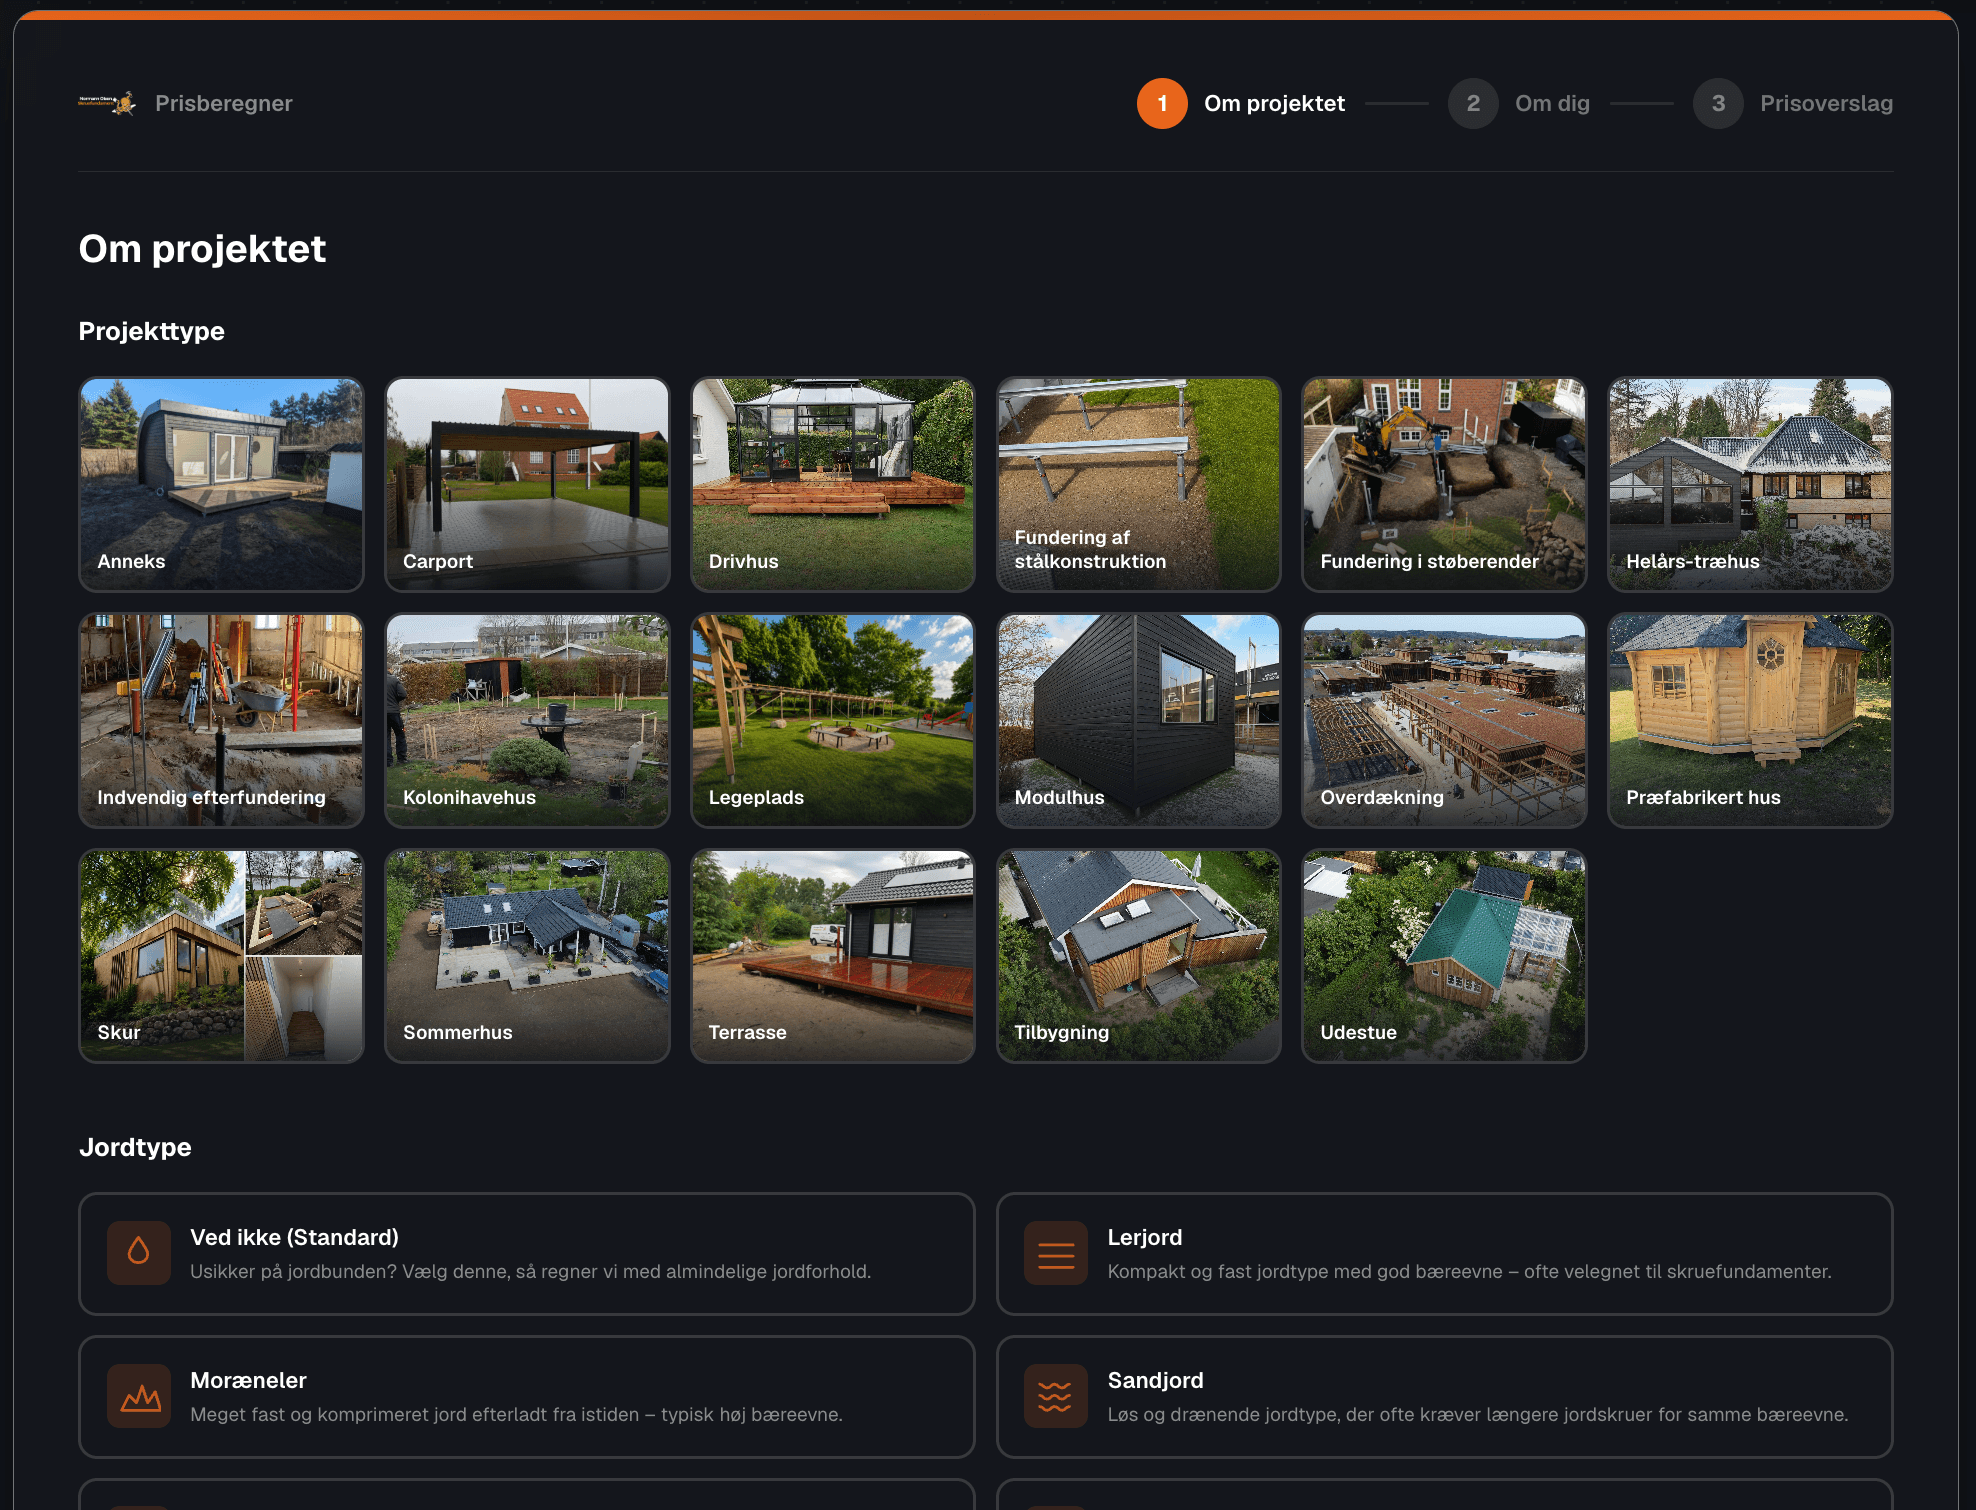Screen dimensions: 1976x1510
Task: Click the water drop icon for Ved ikke
Action: click(139, 1252)
